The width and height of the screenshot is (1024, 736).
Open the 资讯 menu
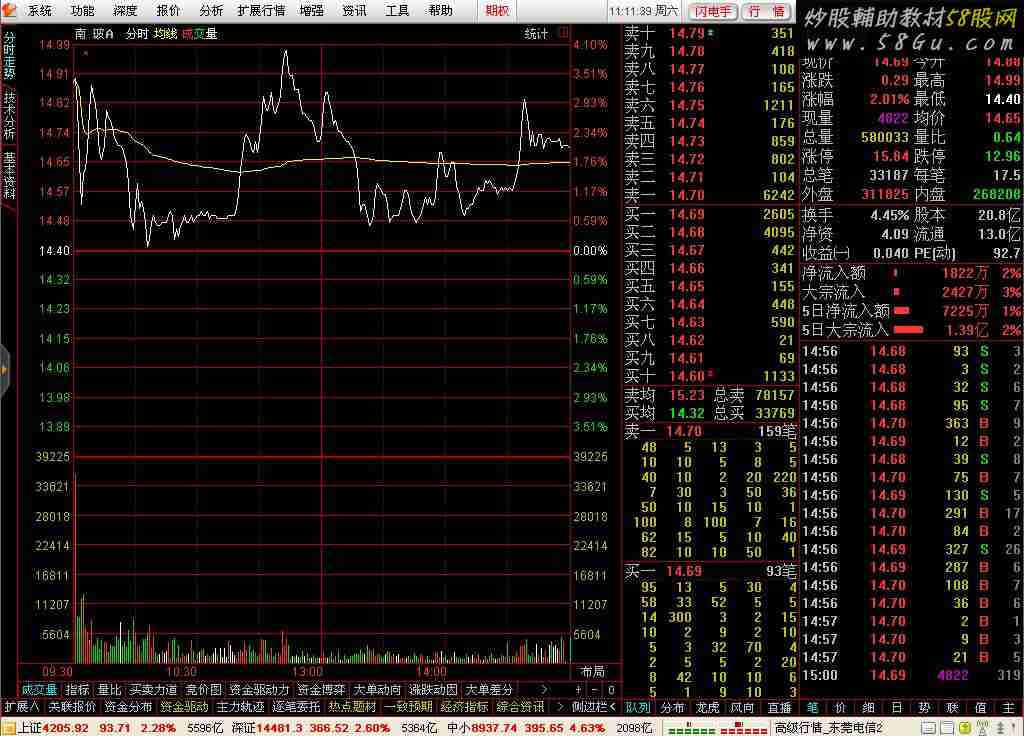pyautogui.click(x=355, y=10)
